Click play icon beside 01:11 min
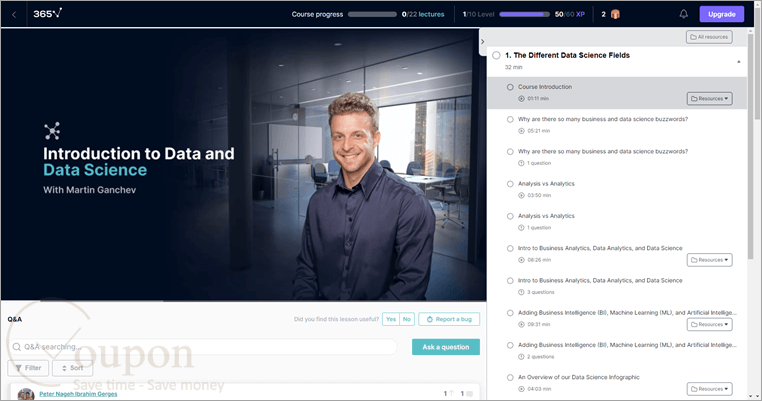762x401 pixels. pyautogui.click(x=521, y=99)
